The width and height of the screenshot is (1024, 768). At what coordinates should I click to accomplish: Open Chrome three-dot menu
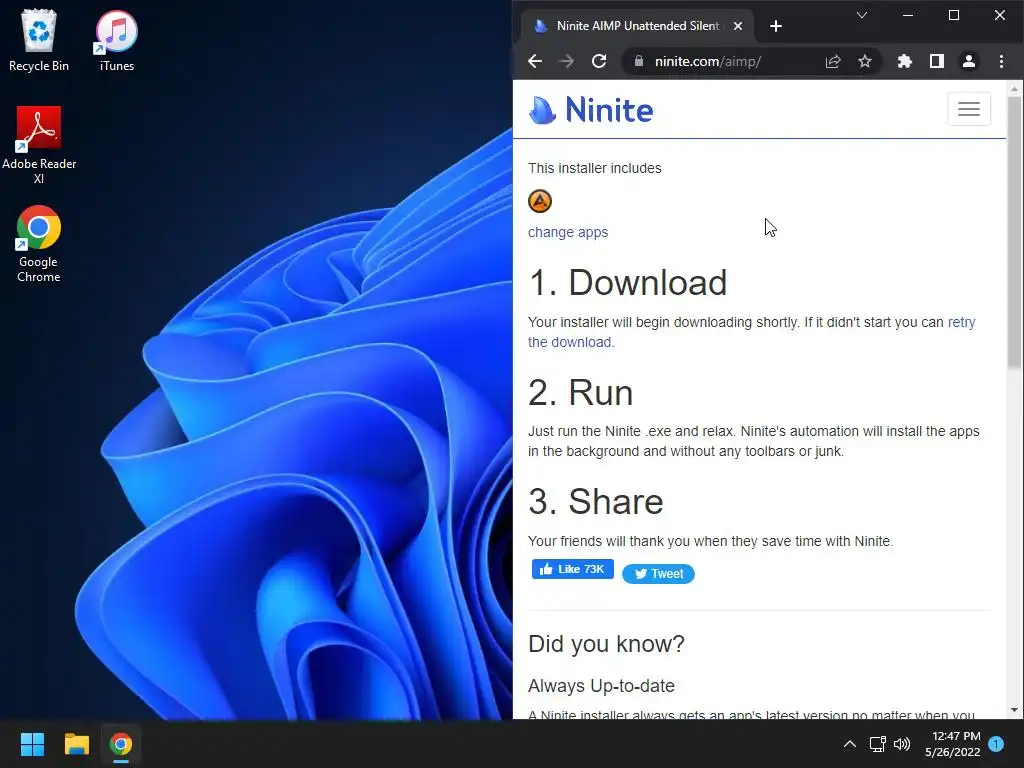(1001, 61)
